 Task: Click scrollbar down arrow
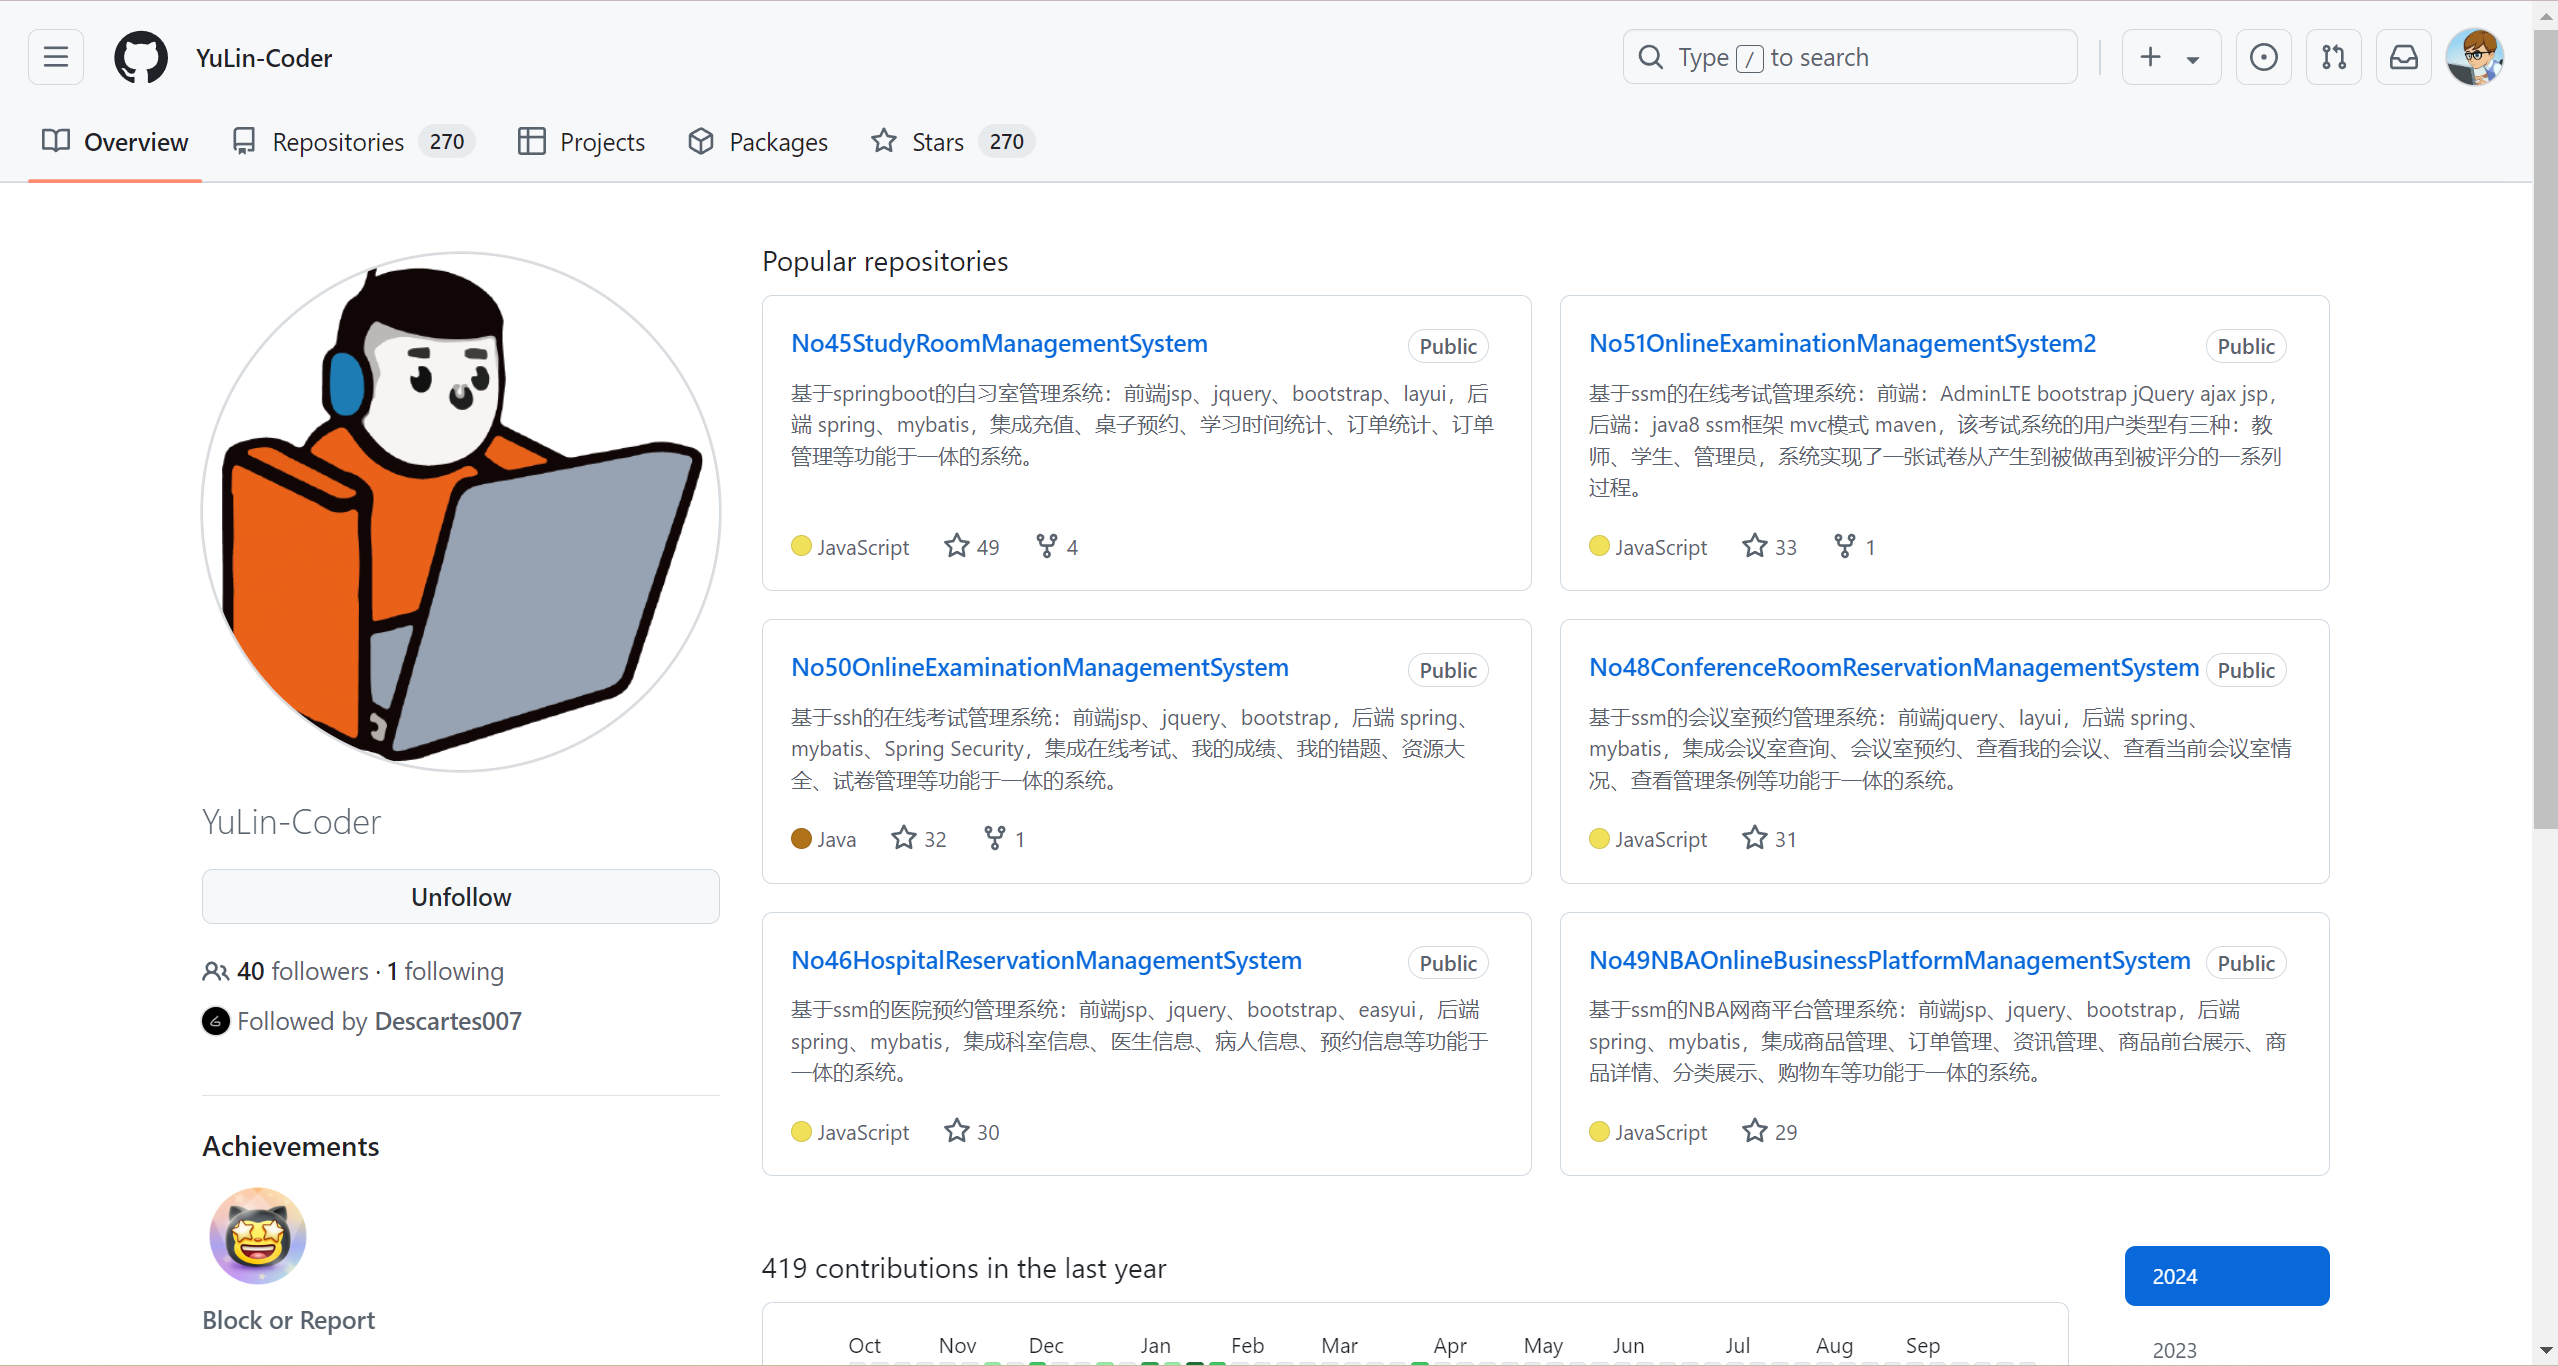click(x=2546, y=1351)
